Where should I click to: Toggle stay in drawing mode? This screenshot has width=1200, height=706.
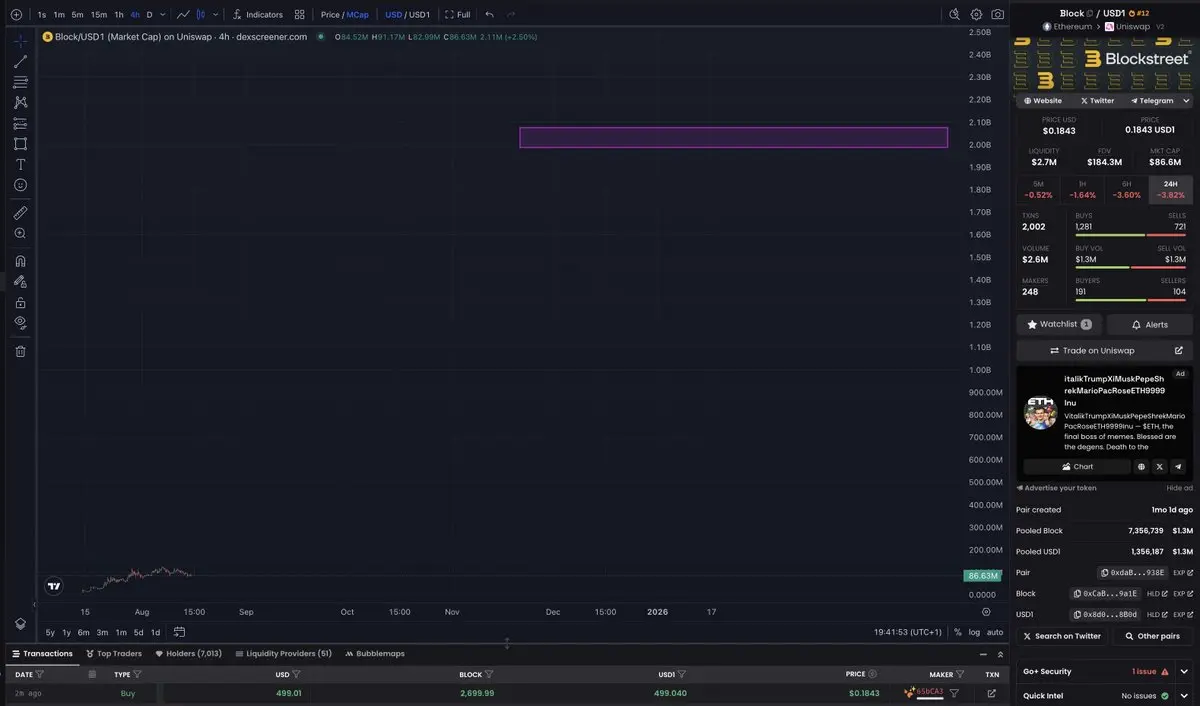(20, 282)
